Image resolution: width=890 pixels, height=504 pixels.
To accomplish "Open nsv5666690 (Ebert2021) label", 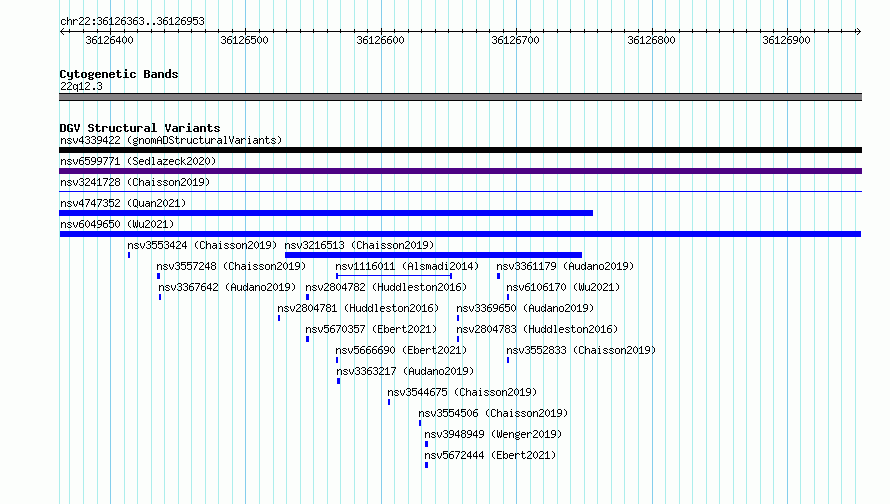I will (x=401, y=350).
